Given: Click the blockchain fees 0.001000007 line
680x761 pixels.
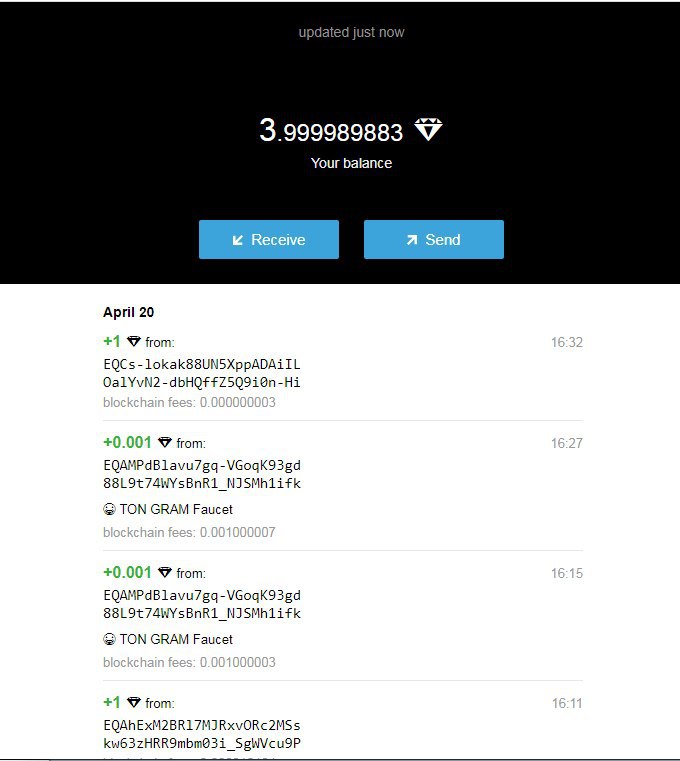Looking at the screenshot, I should tap(189, 532).
